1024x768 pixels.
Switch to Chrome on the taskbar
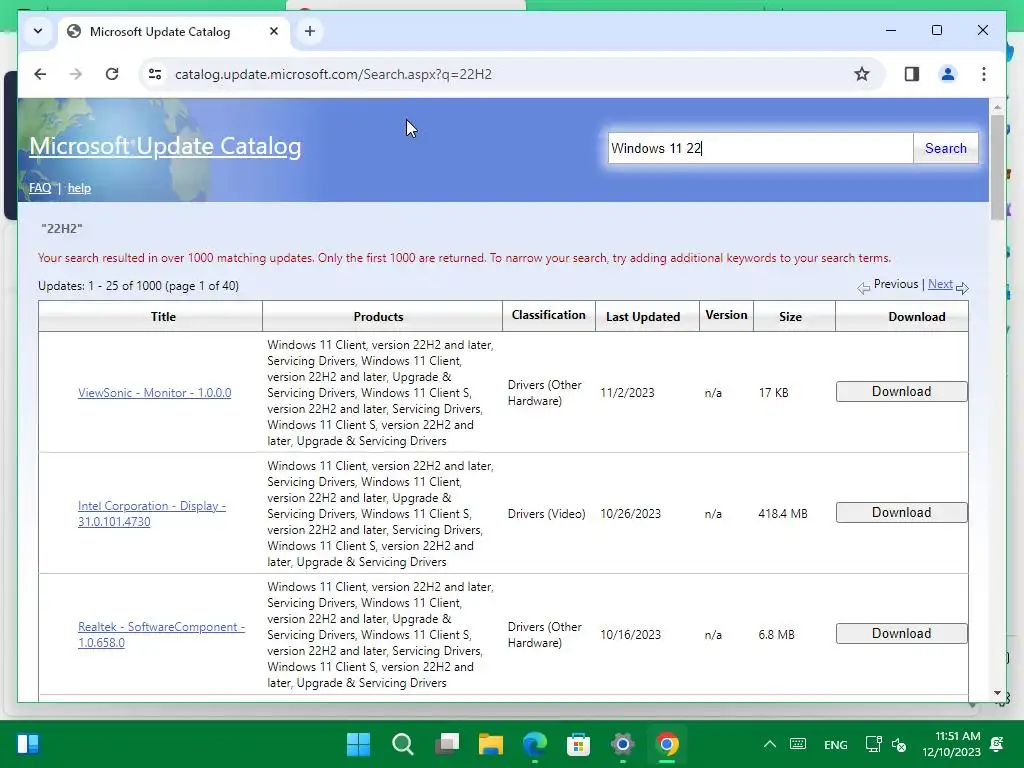point(667,744)
